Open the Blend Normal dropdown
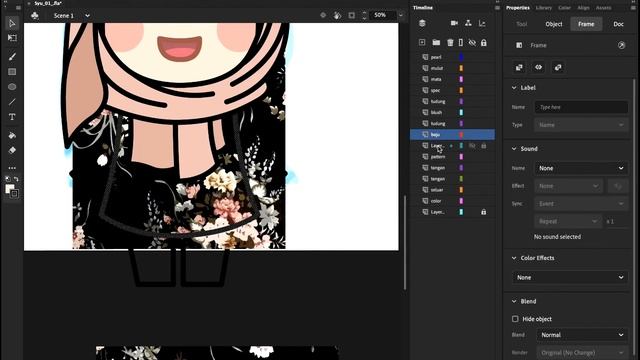The image size is (640, 360). coord(582,335)
